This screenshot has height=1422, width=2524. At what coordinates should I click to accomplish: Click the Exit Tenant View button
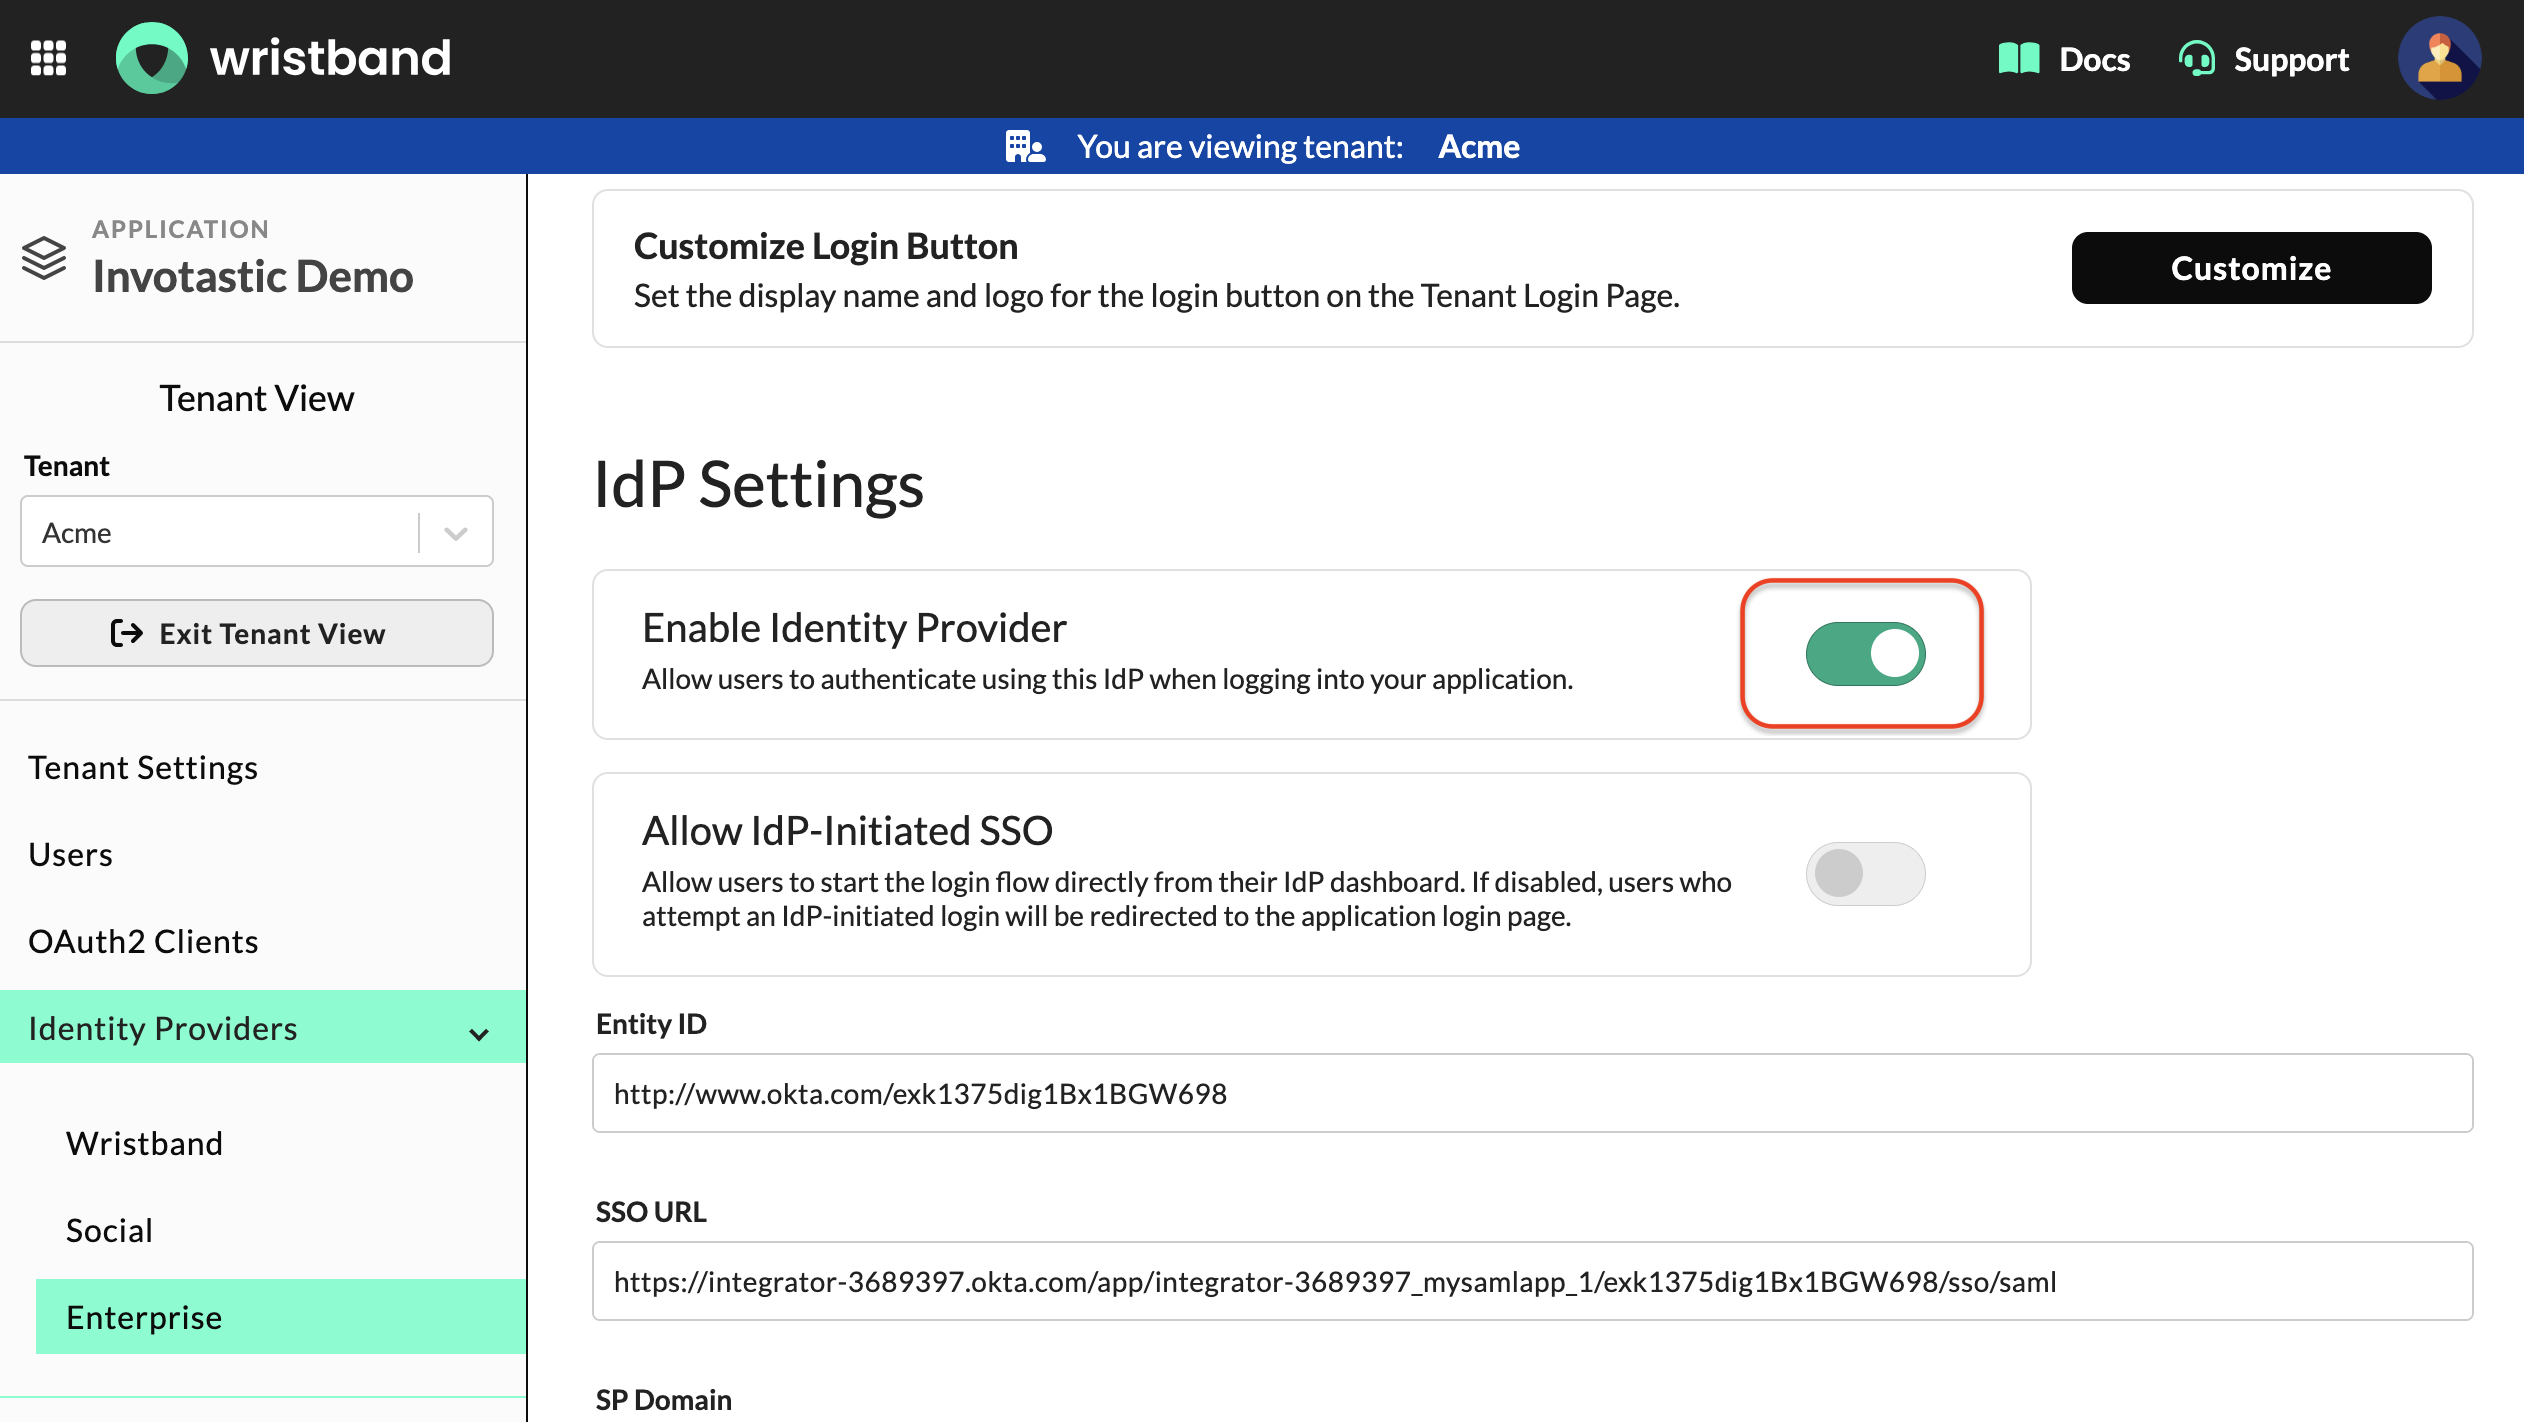[x=257, y=633]
